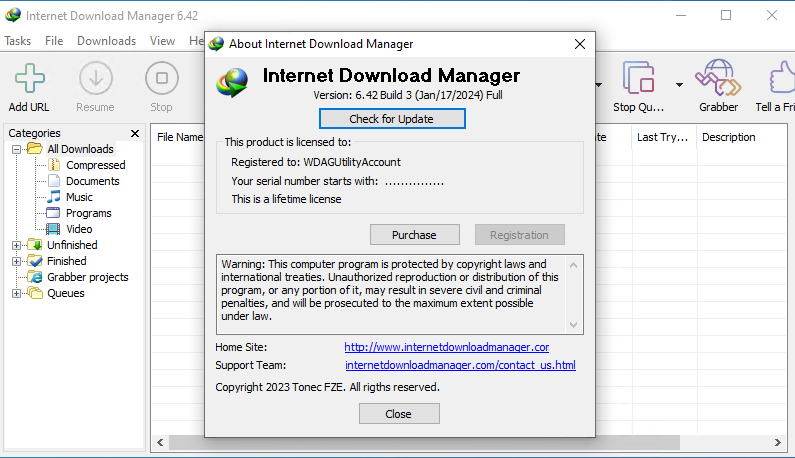Close the Categories panel with X
Image resolution: width=795 pixels, height=458 pixels.
(135, 133)
